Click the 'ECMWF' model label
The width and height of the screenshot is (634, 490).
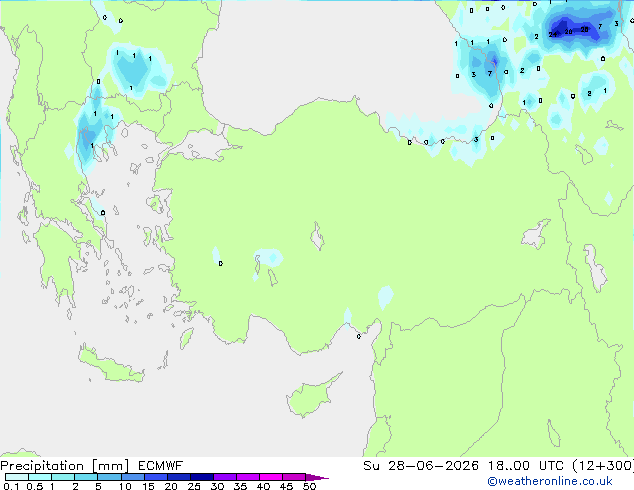pyautogui.click(x=161, y=466)
